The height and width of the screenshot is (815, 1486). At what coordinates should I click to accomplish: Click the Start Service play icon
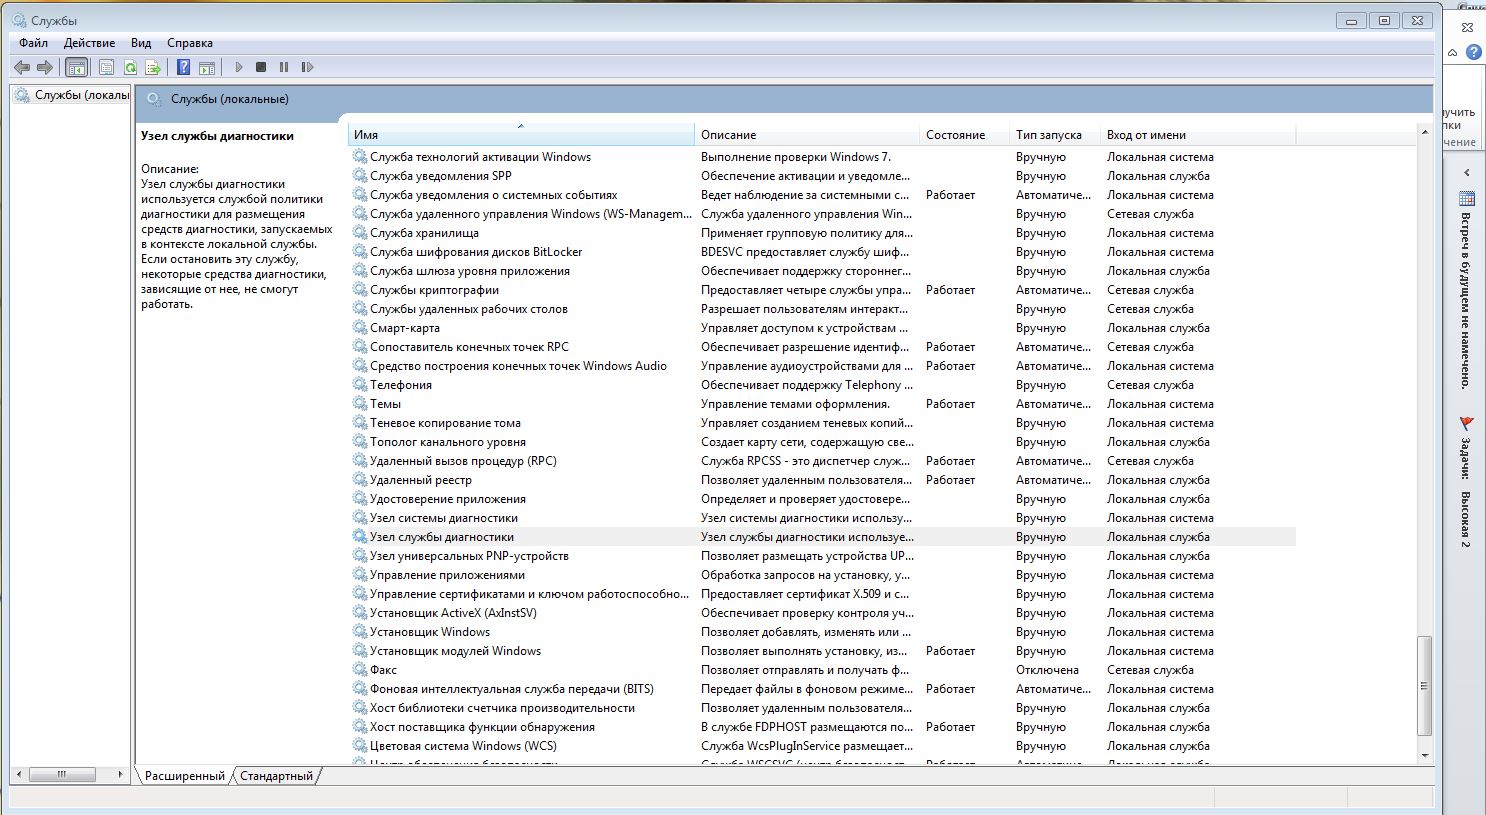(238, 67)
